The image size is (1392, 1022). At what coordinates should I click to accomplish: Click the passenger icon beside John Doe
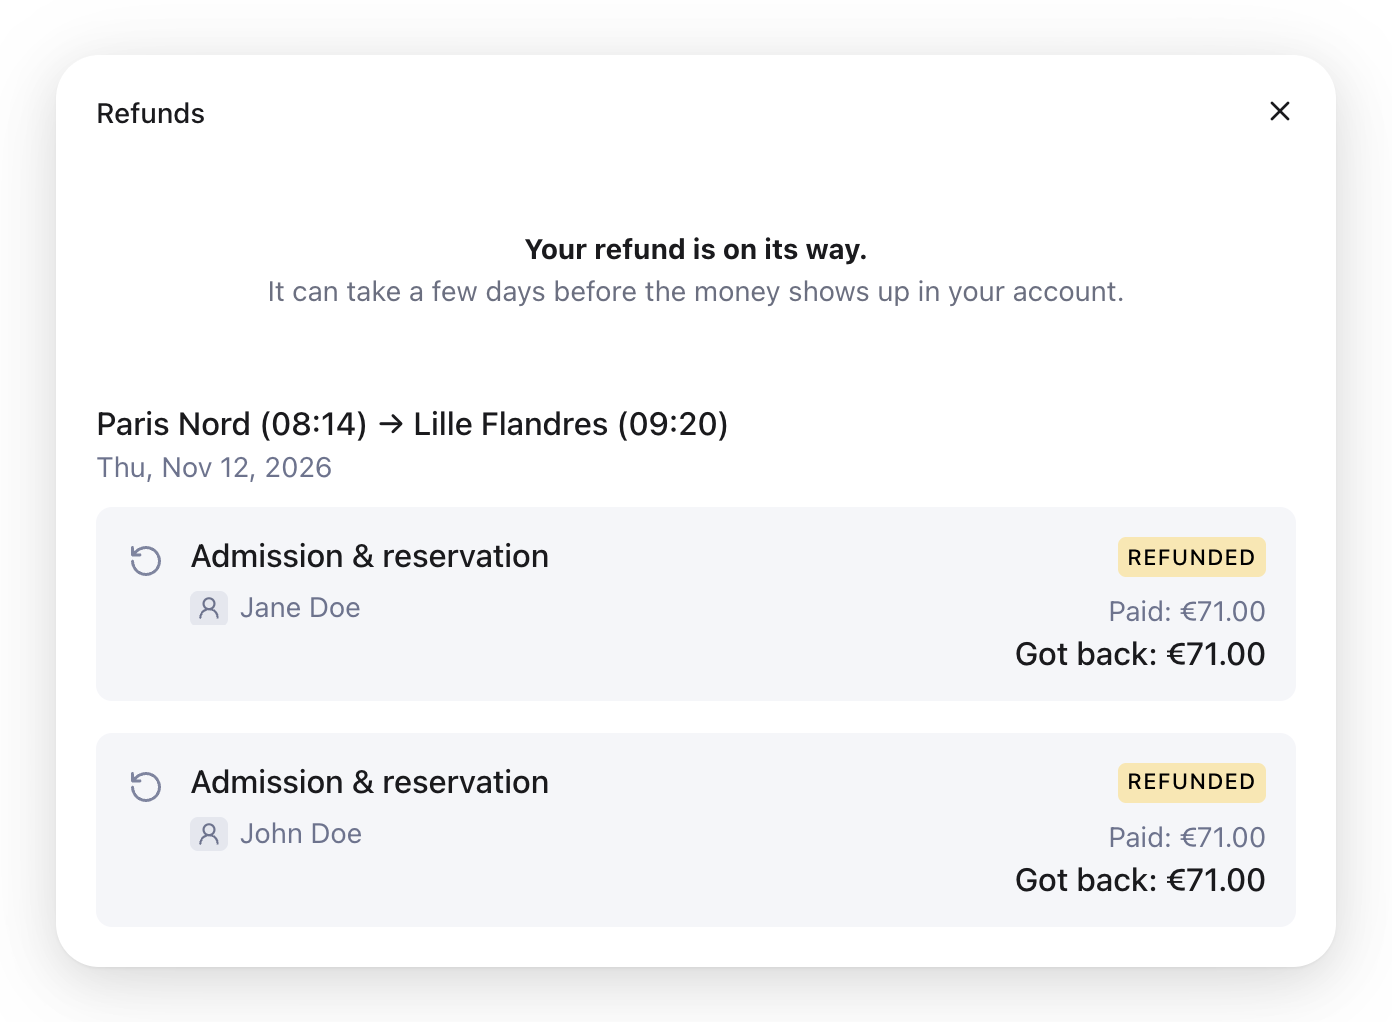click(209, 834)
